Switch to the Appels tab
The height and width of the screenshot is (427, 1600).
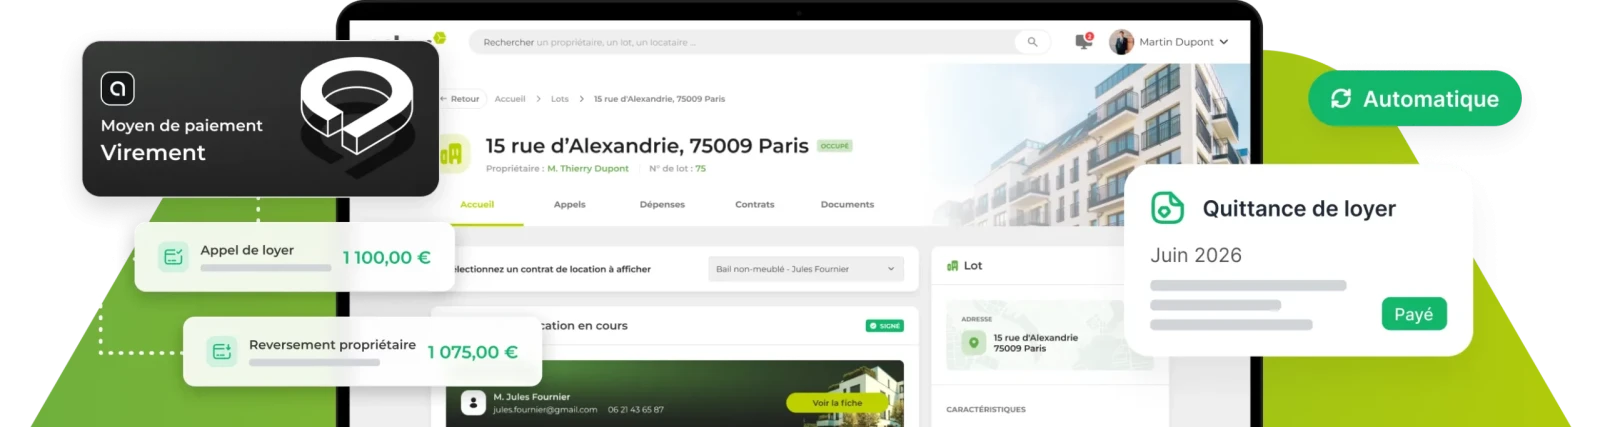pos(570,204)
